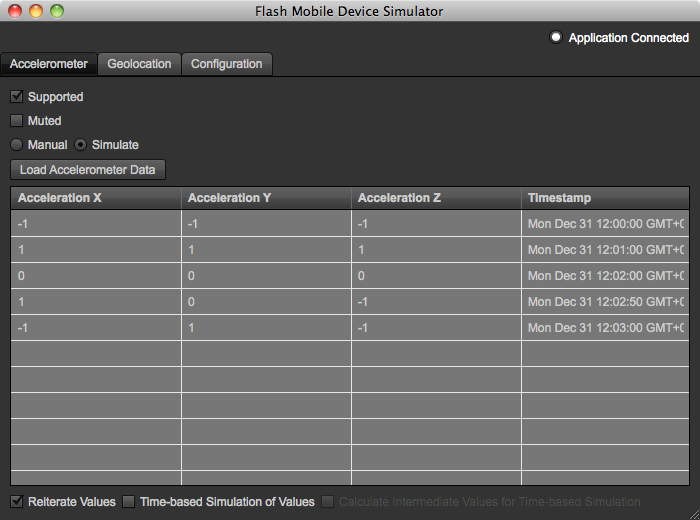Image resolution: width=700 pixels, height=520 pixels.
Task: Zoom window using the green button
Action: tap(57, 11)
